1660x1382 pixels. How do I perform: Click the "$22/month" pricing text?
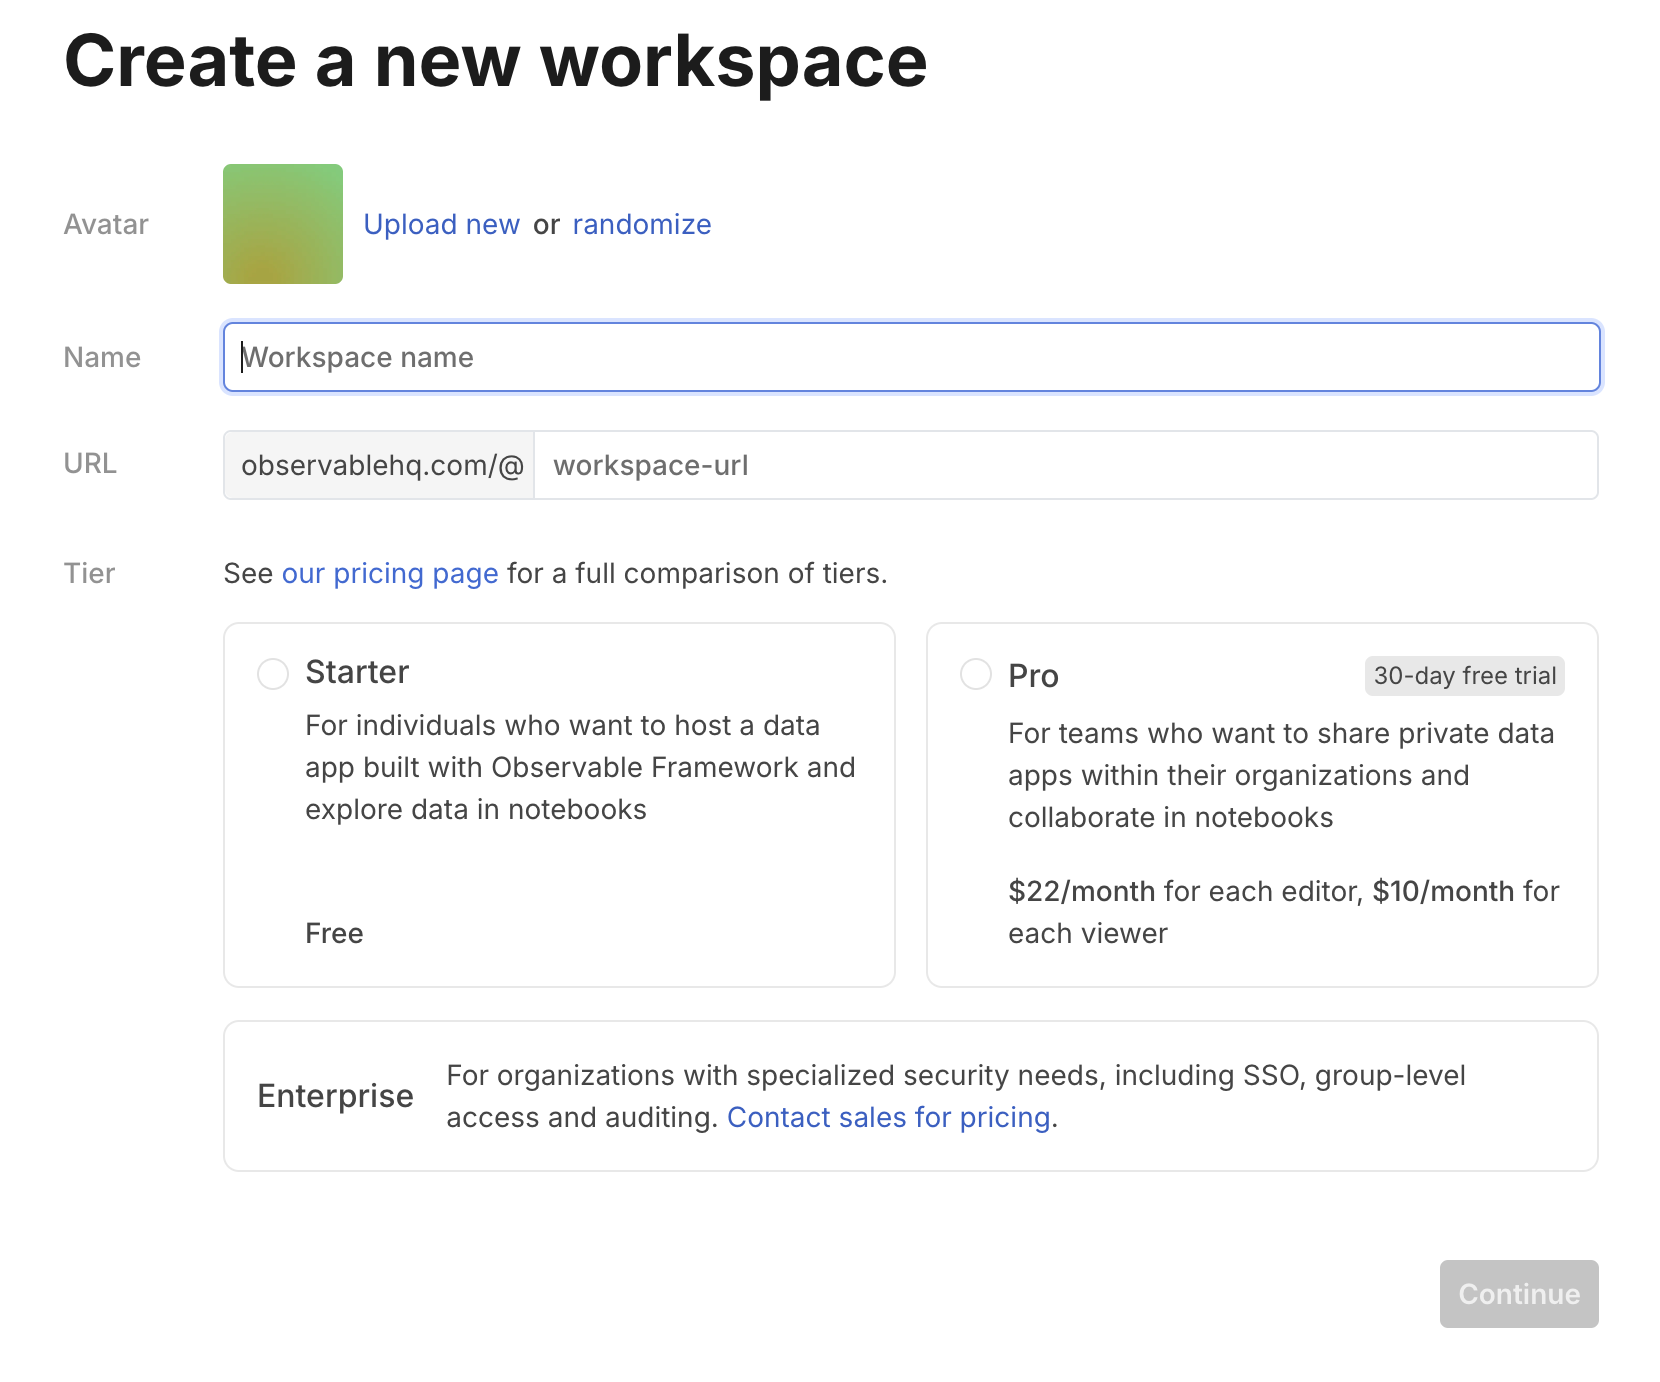1079,891
